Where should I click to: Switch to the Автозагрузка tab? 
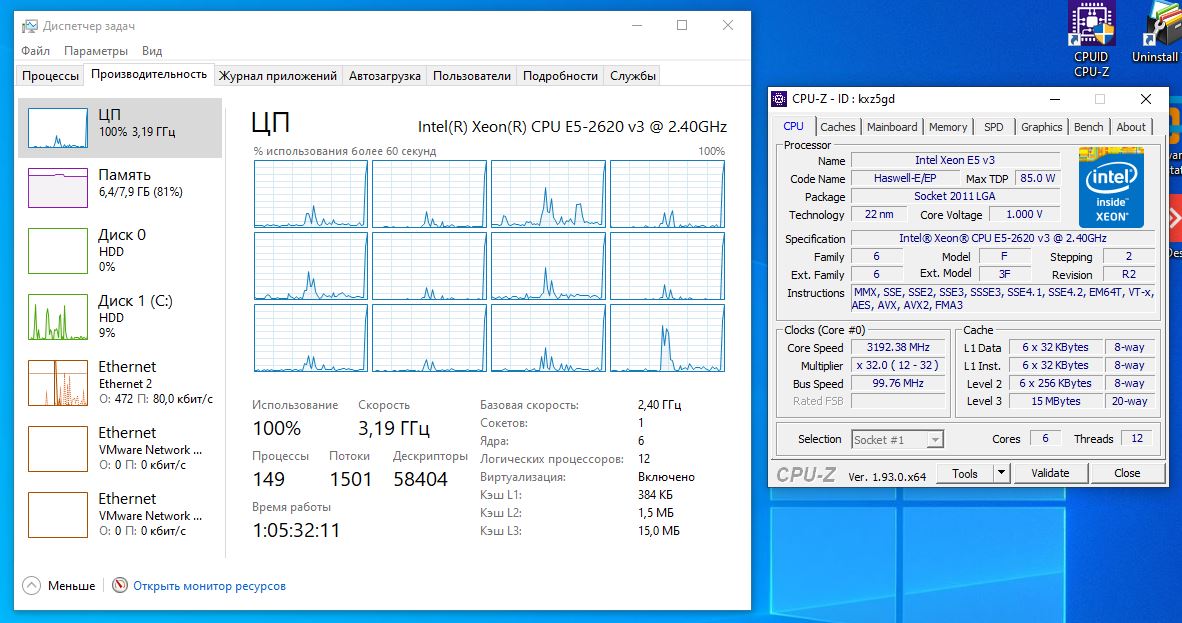tap(384, 75)
